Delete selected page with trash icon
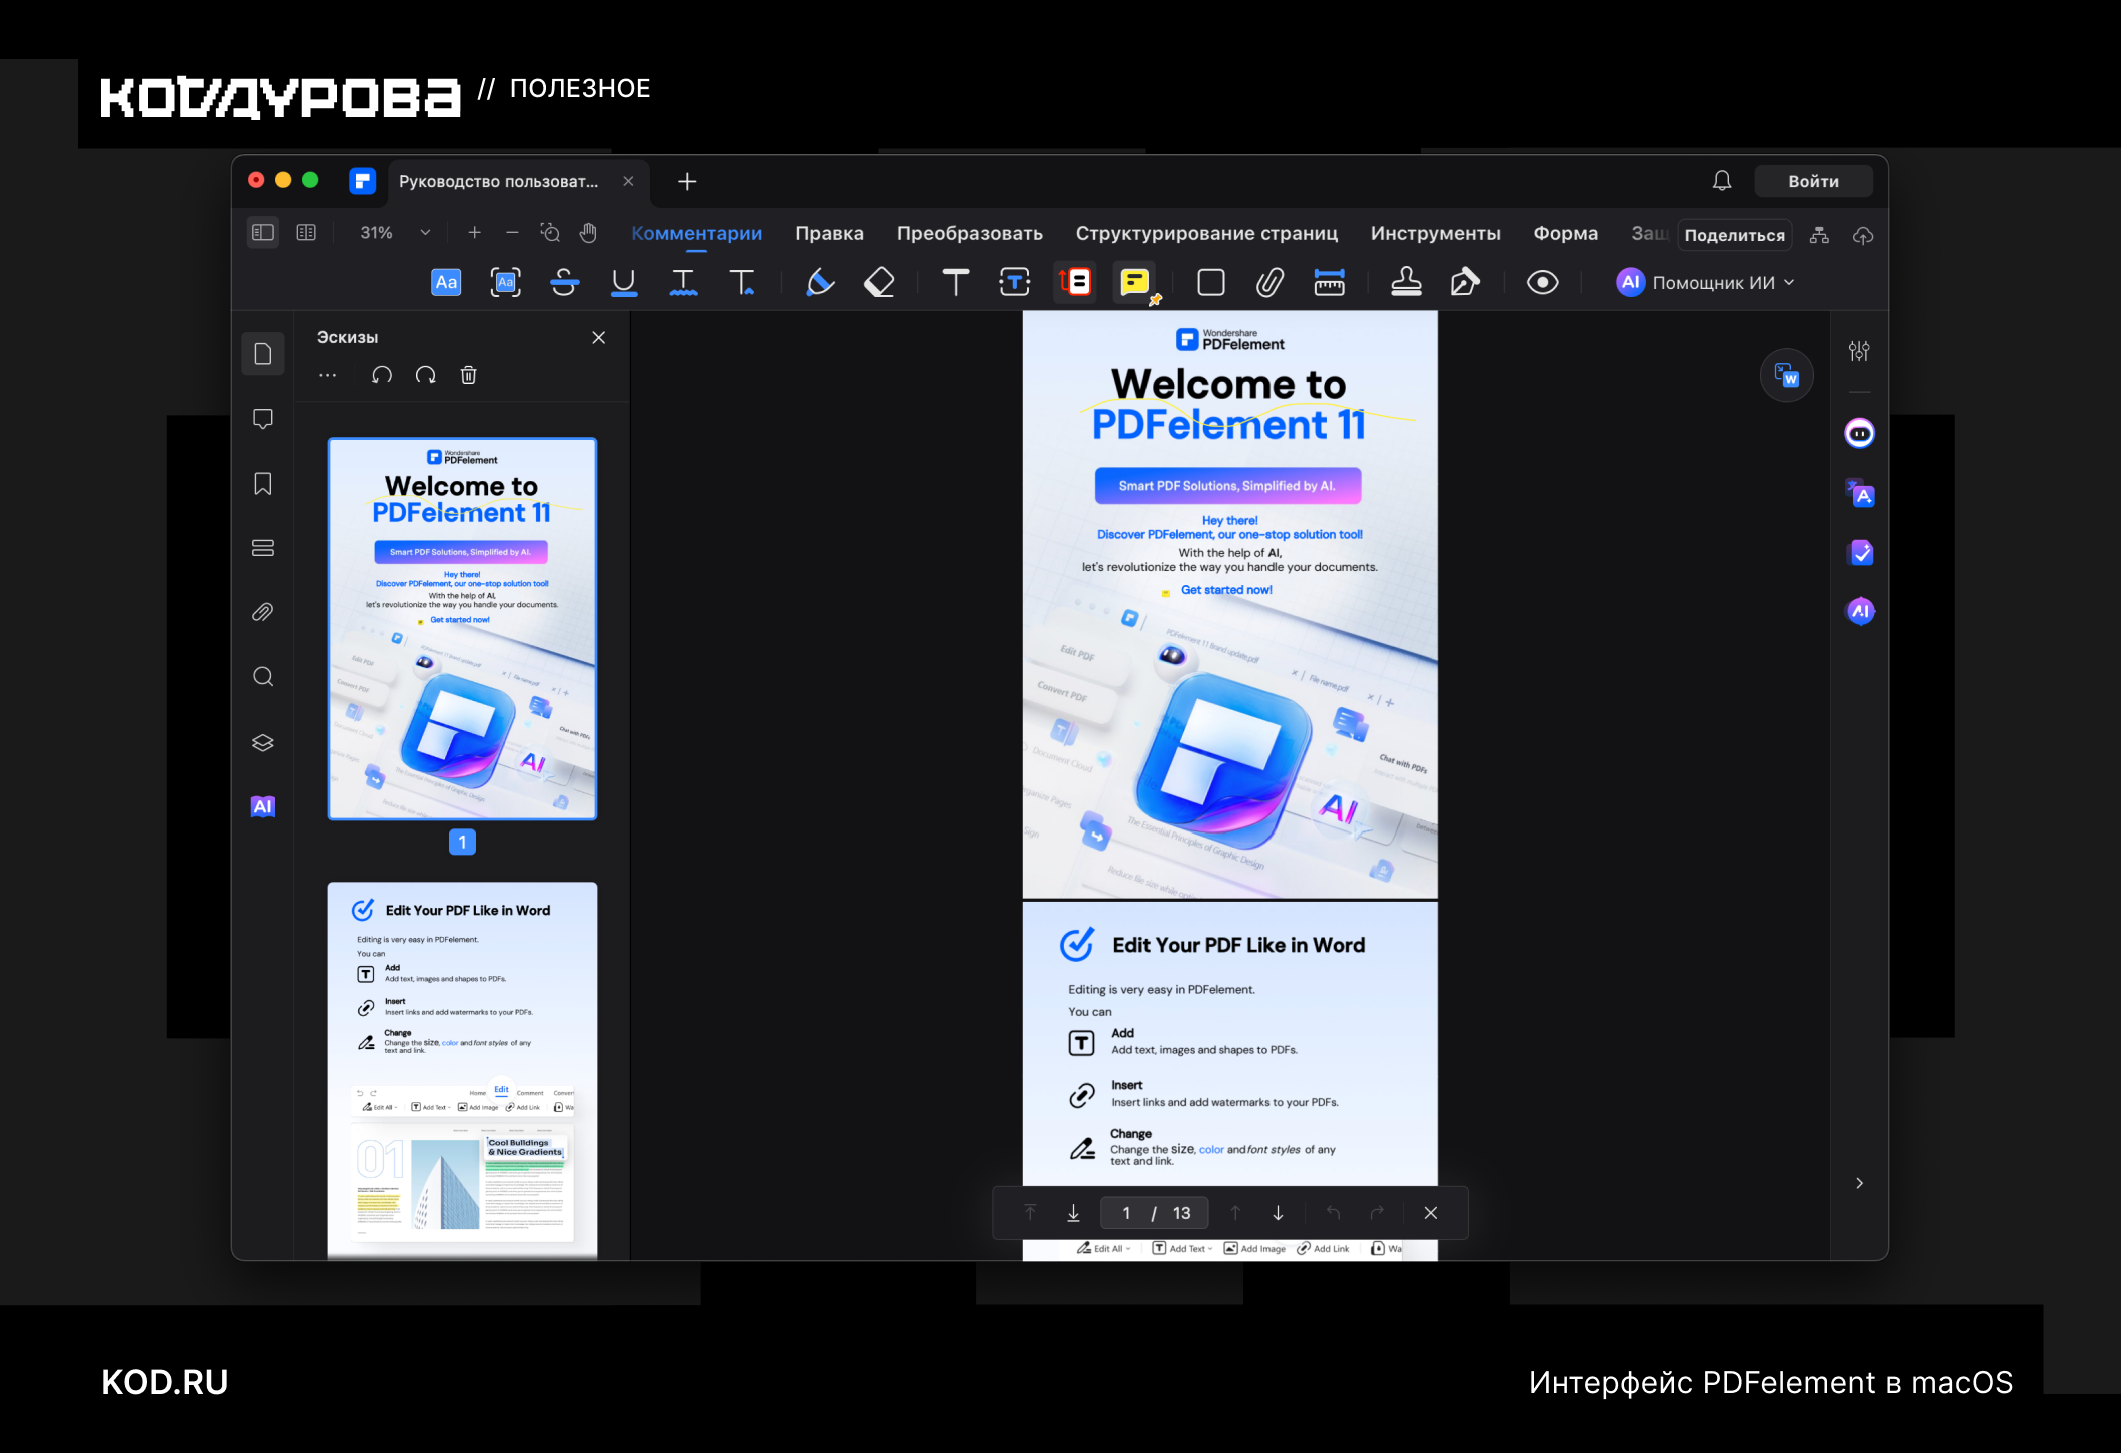The width and height of the screenshot is (2121, 1453). click(x=468, y=375)
